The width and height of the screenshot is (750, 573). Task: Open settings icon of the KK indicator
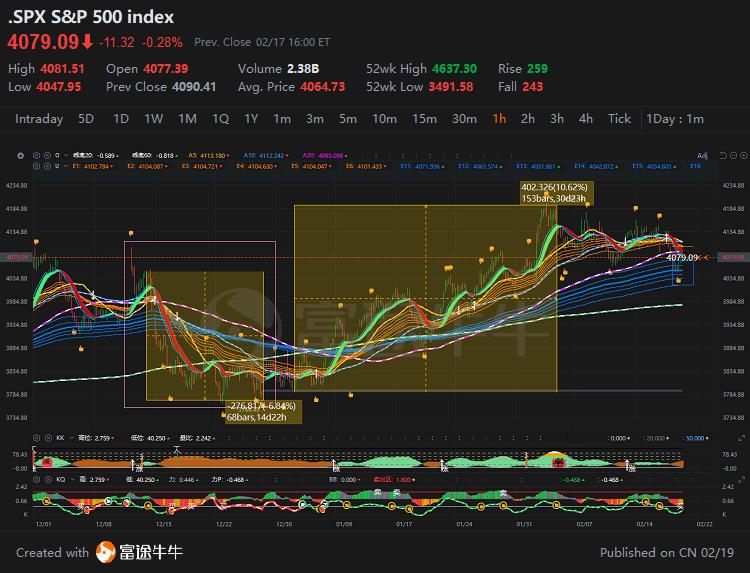point(37,438)
